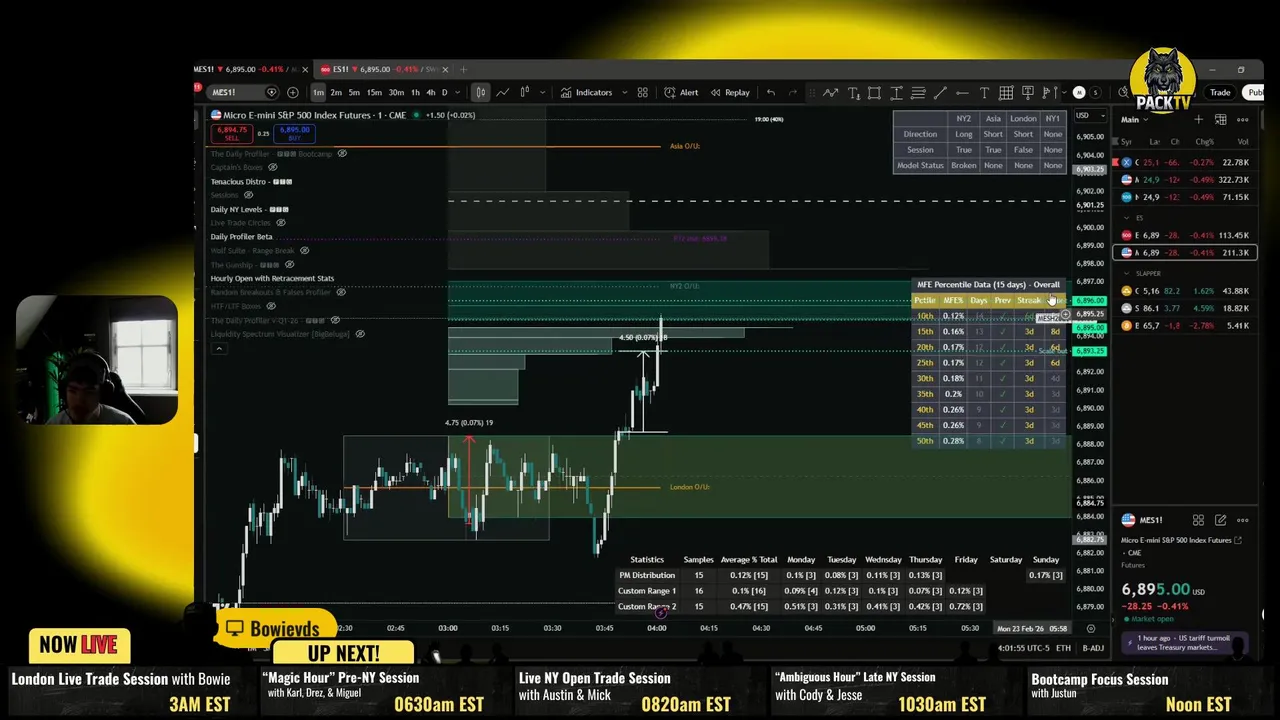This screenshot has height=720, width=1280.
Task: Select the fib level lines tool
Action: (x=918, y=92)
